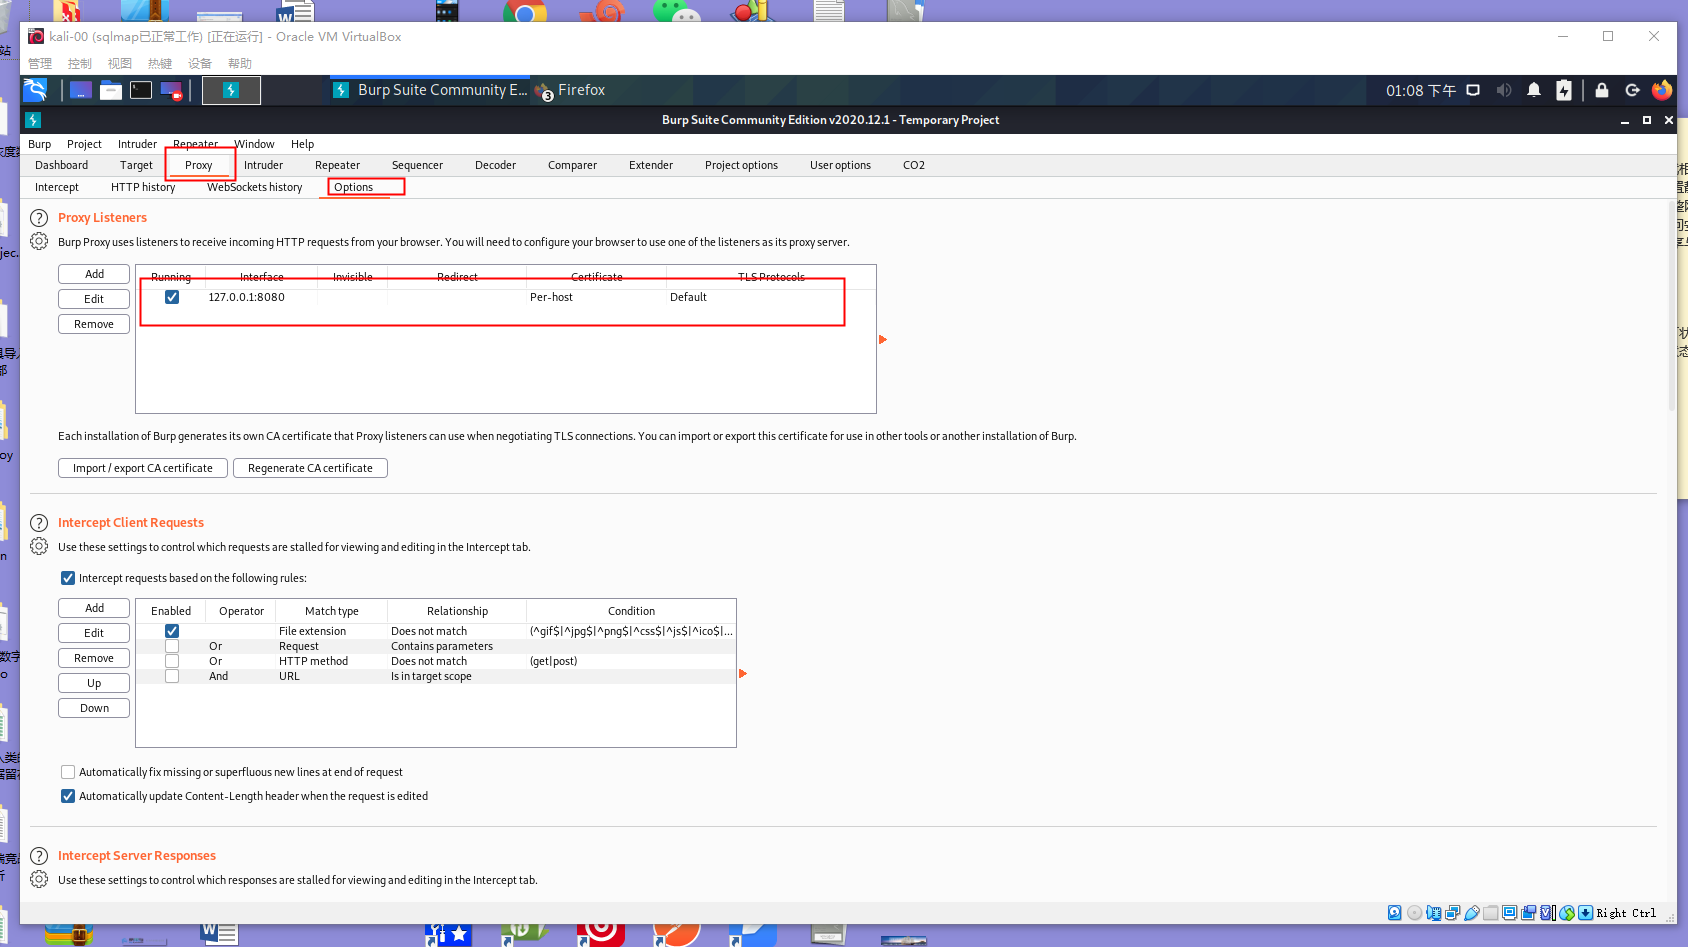Open the Project menu
This screenshot has height=947, width=1688.
point(84,144)
